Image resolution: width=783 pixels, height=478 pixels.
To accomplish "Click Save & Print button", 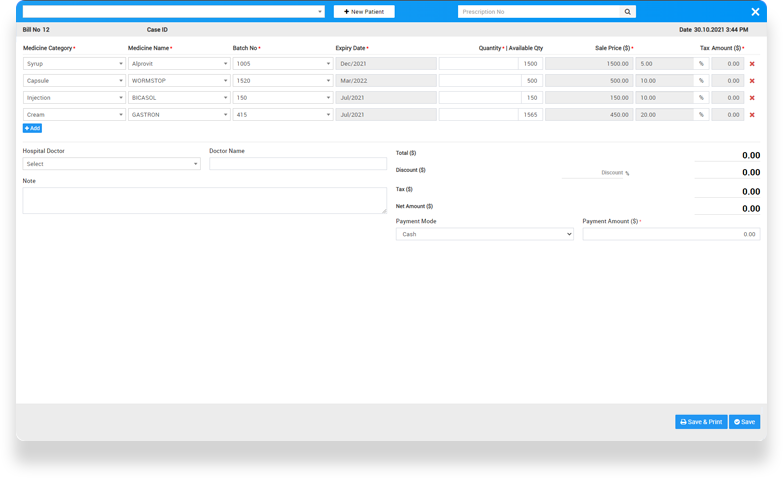I will pos(701,422).
